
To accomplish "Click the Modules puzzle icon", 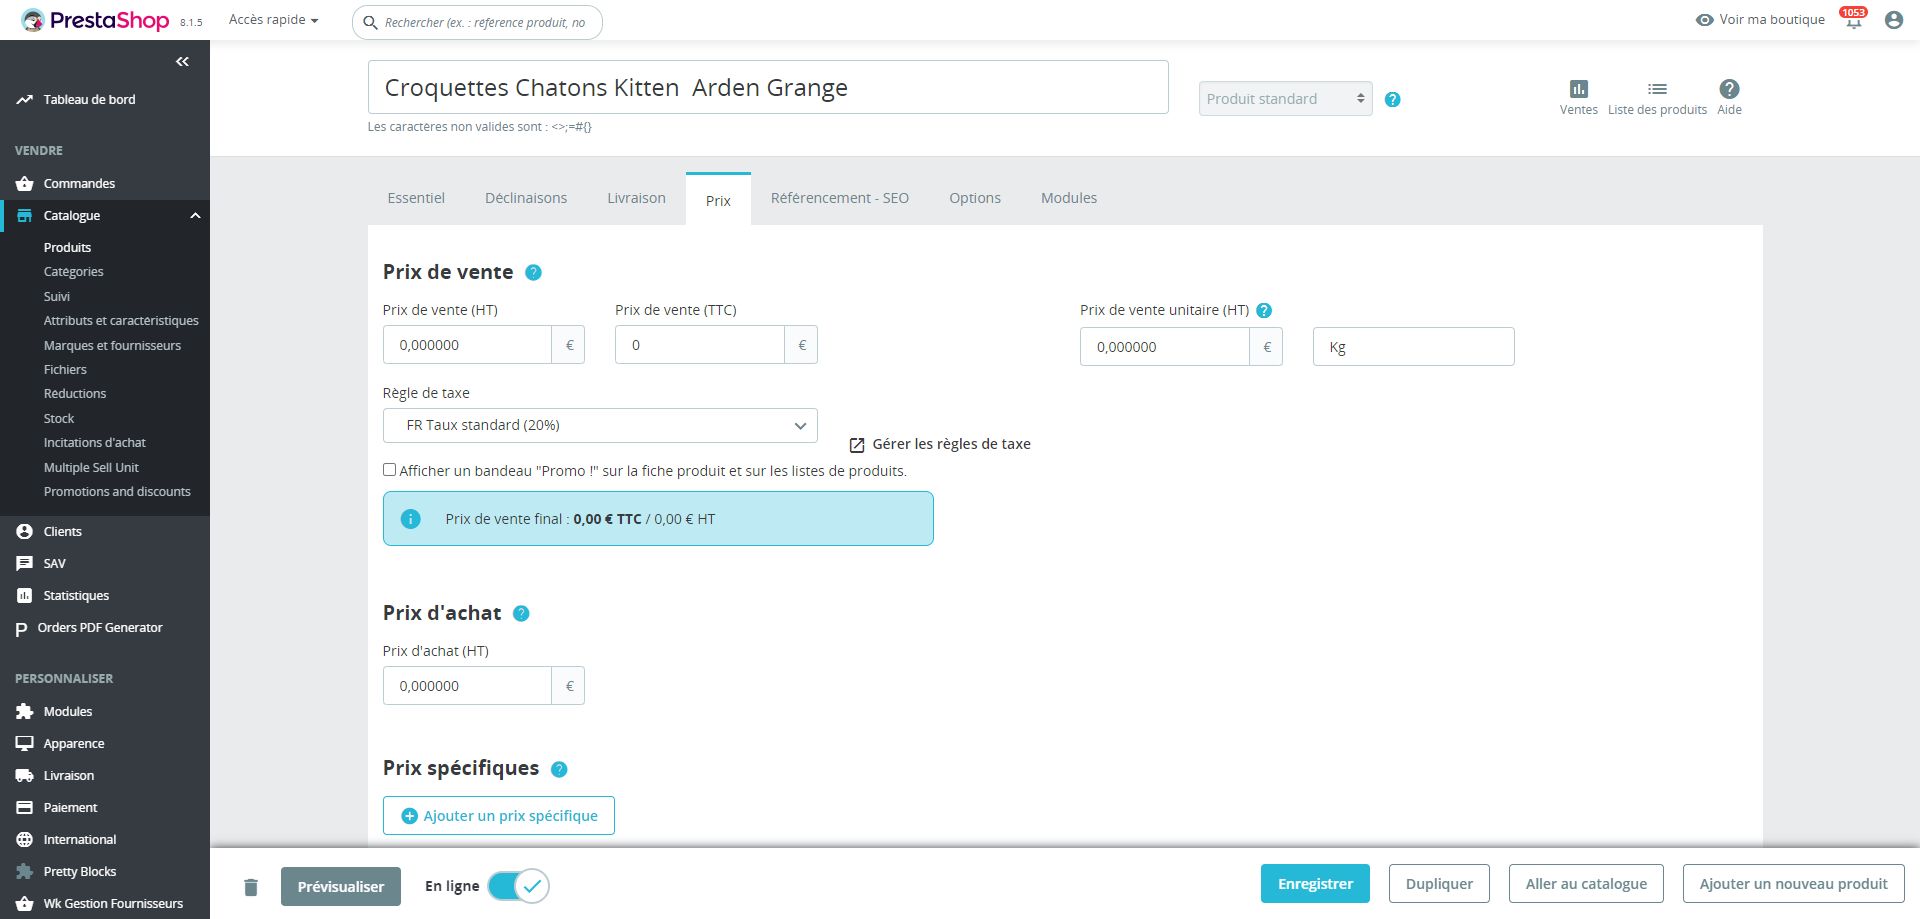I will pyautogui.click(x=25, y=712).
